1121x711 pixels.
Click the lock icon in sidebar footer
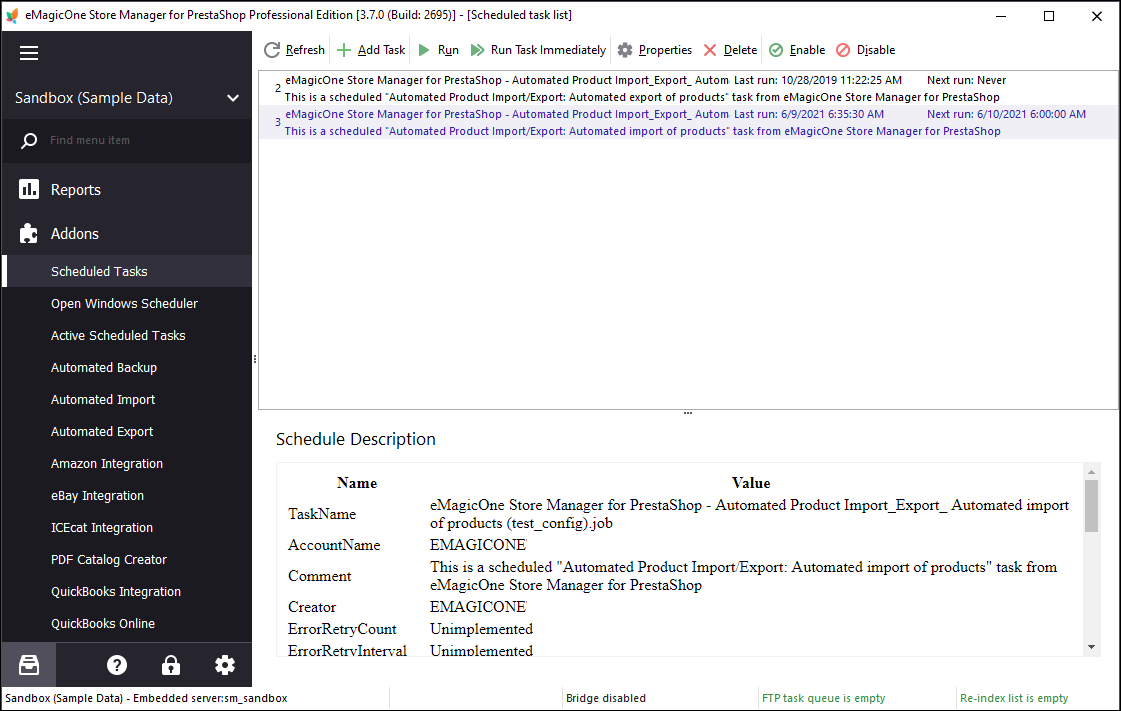(x=171, y=665)
